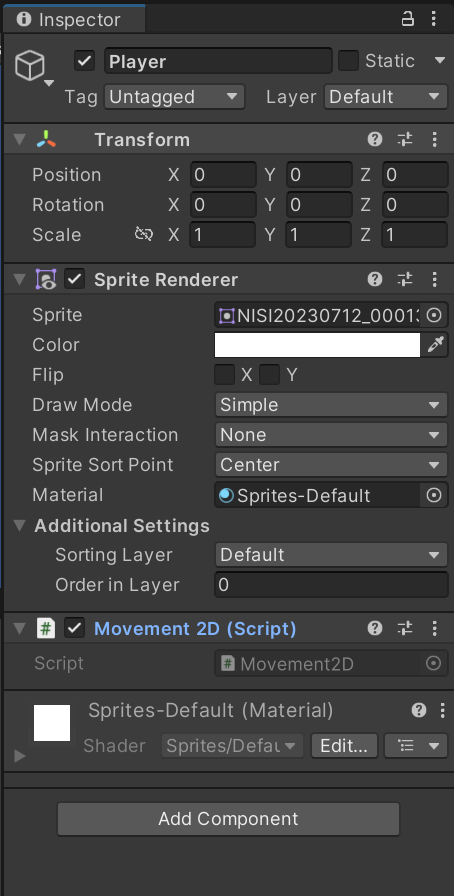
Task: Edit the Player name field
Action: 218,61
